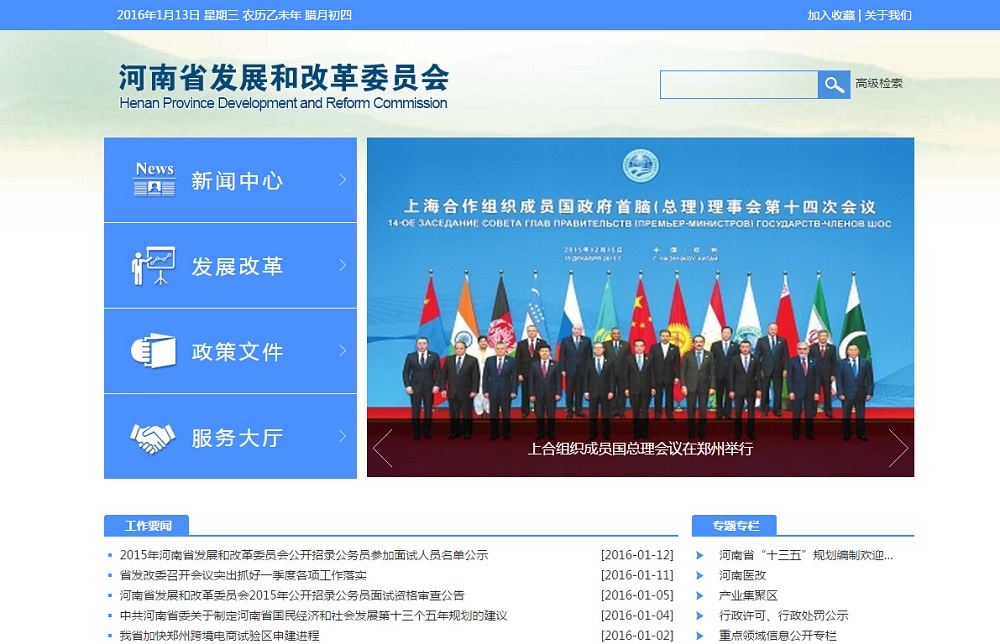Click arrow bullet beside 河南省“十三五”规划
Image resolution: width=1000 pixels, height=644 pixels.
(x=700, y=555)
